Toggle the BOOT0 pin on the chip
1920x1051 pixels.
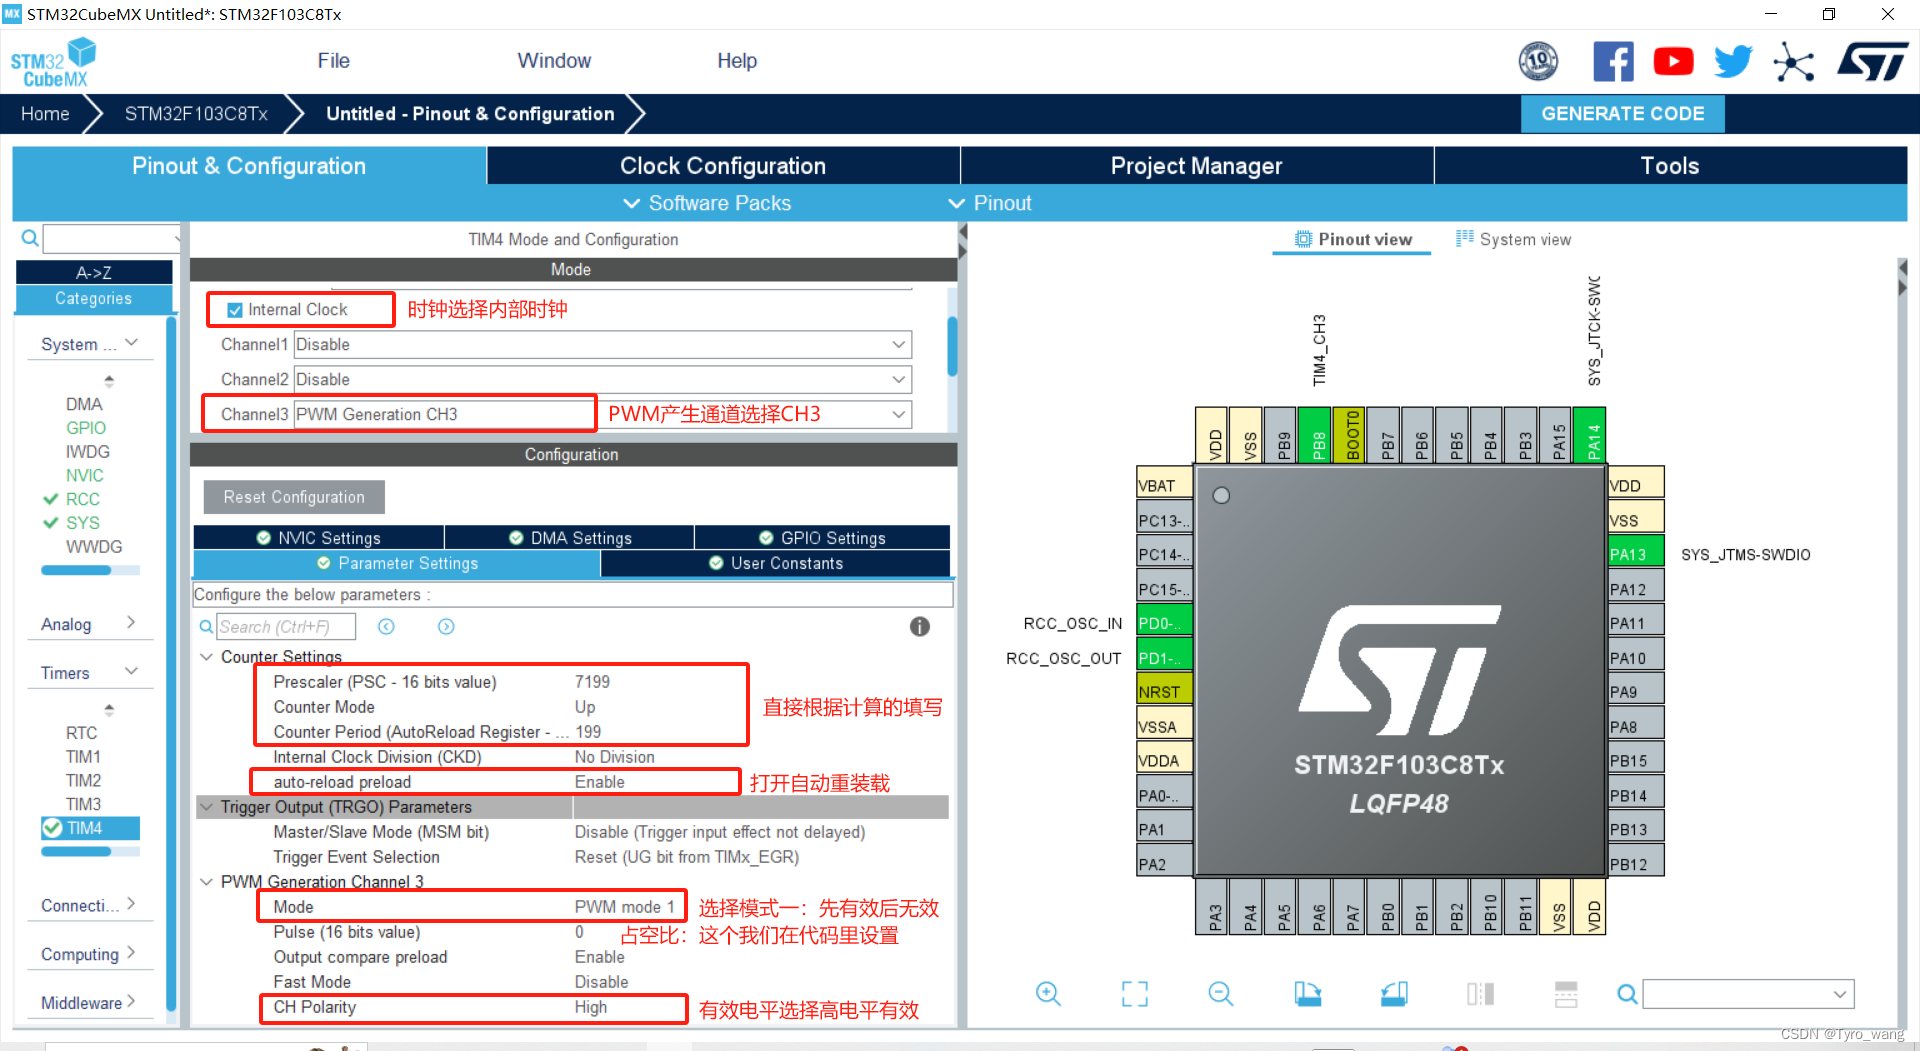pyautogui.click(x=1349, y=436)
